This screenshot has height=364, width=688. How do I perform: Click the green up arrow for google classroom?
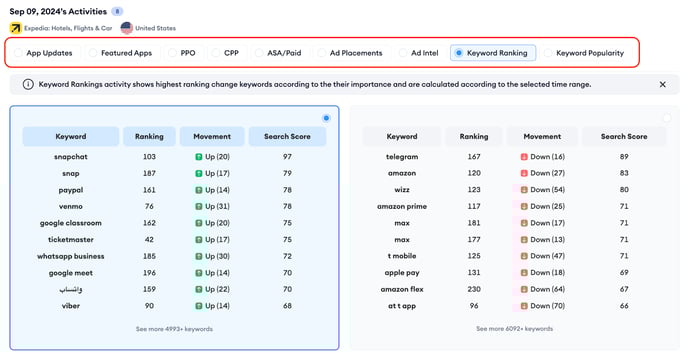pos(199,223)
